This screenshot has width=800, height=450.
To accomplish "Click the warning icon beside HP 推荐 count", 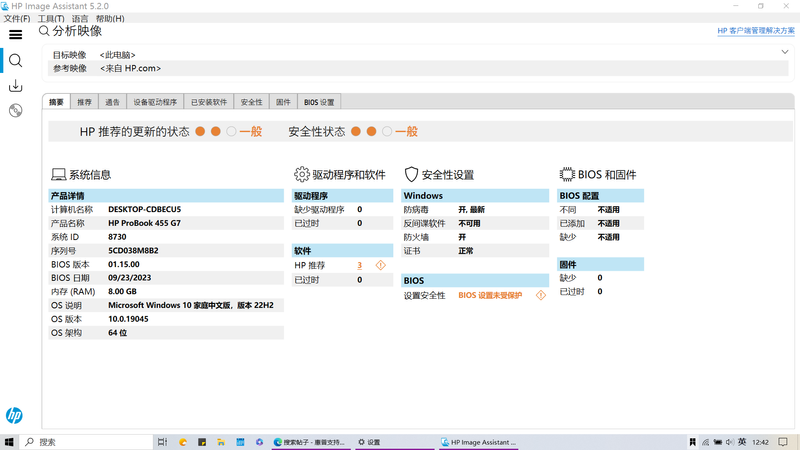I will point(380,265).
